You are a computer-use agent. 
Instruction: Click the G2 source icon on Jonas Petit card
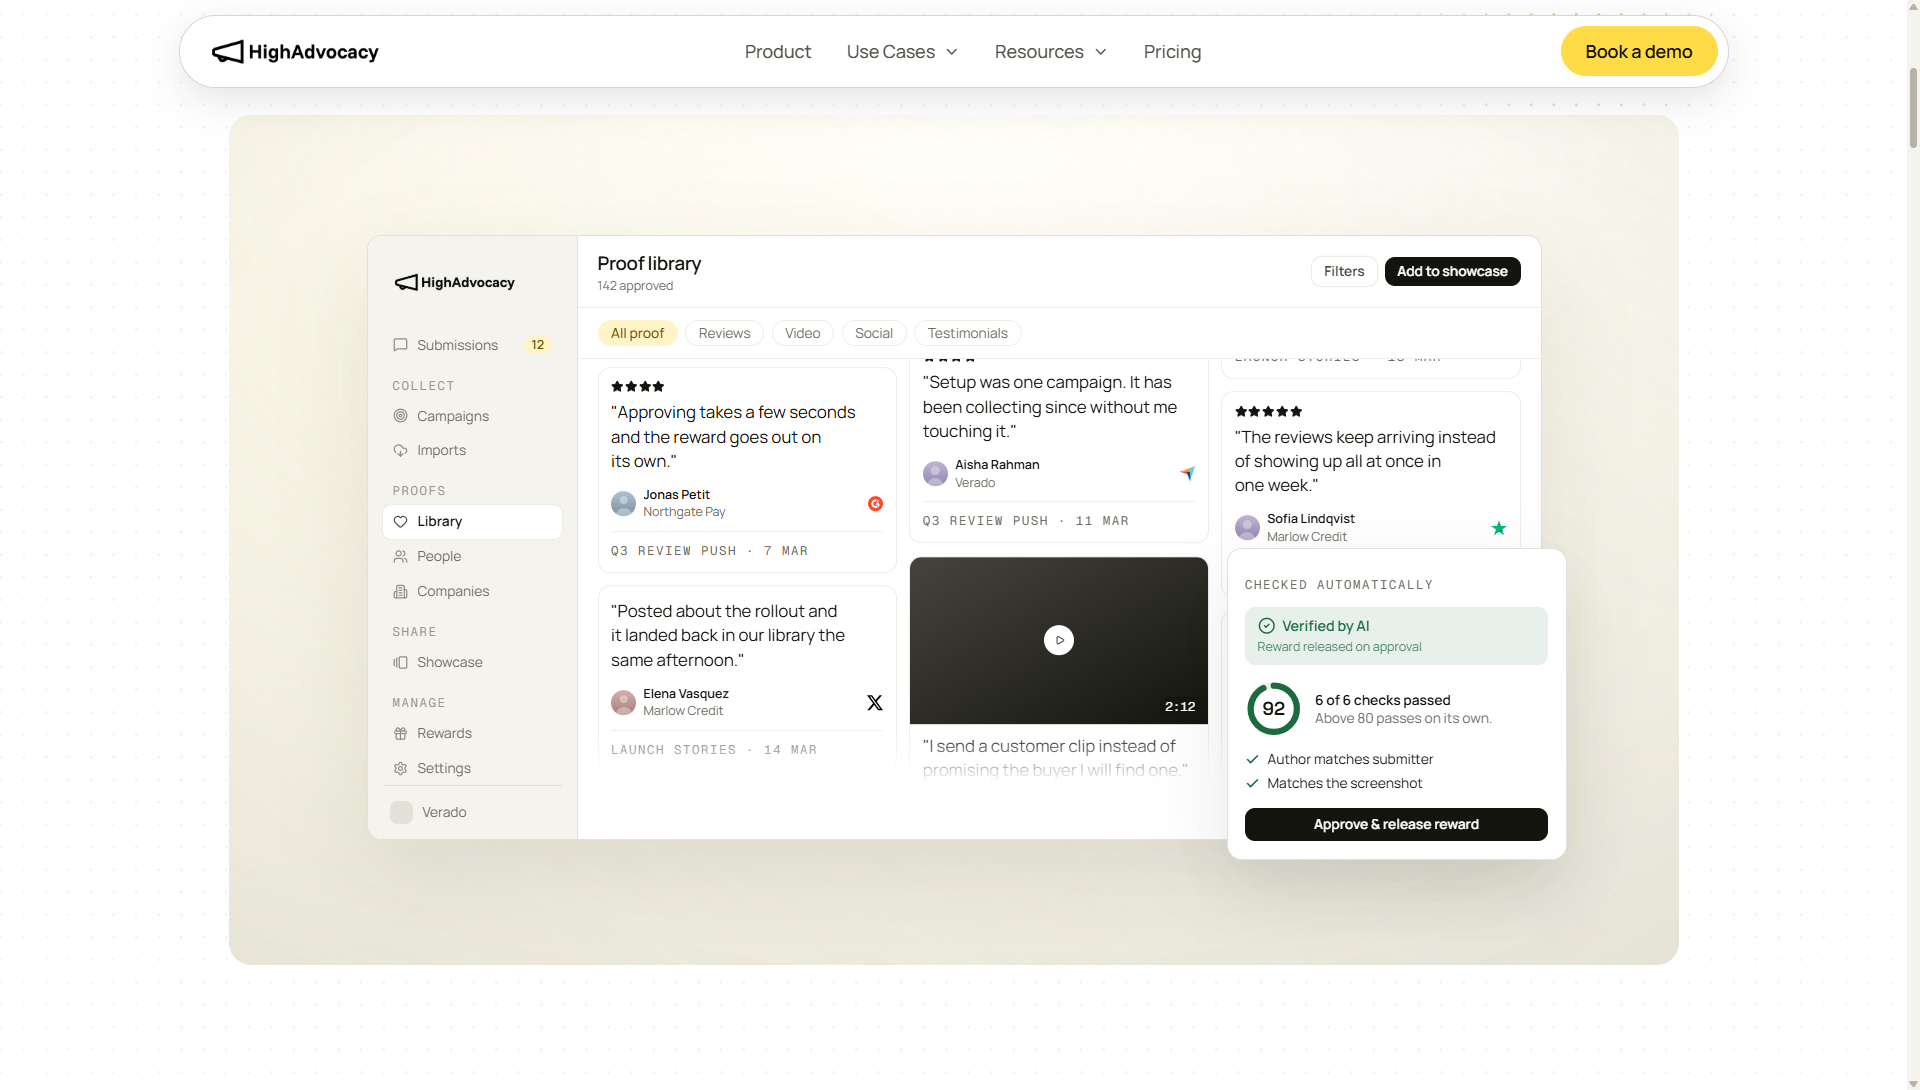click(875, 504)
